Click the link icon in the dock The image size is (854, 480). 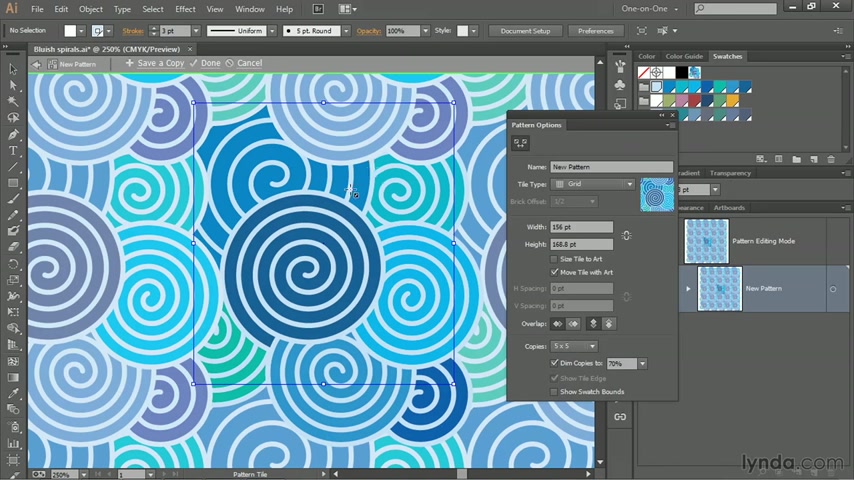point(620,417)
